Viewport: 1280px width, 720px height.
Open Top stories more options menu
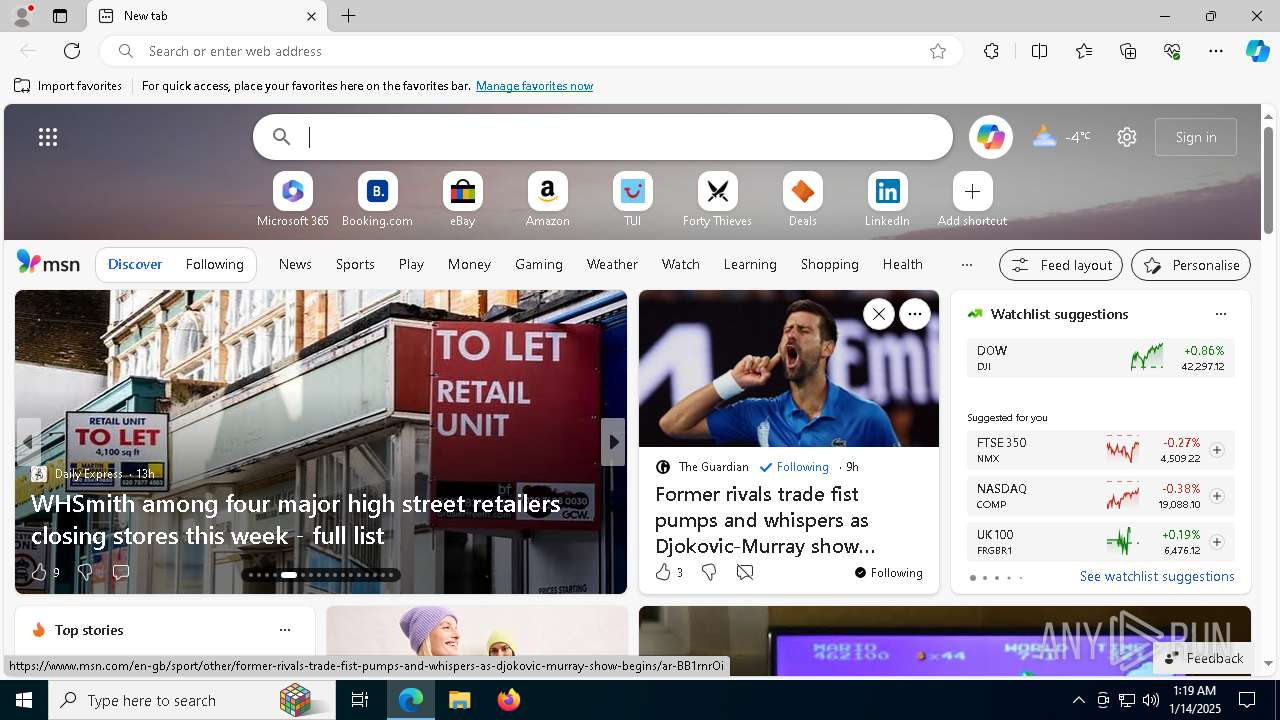285,630
